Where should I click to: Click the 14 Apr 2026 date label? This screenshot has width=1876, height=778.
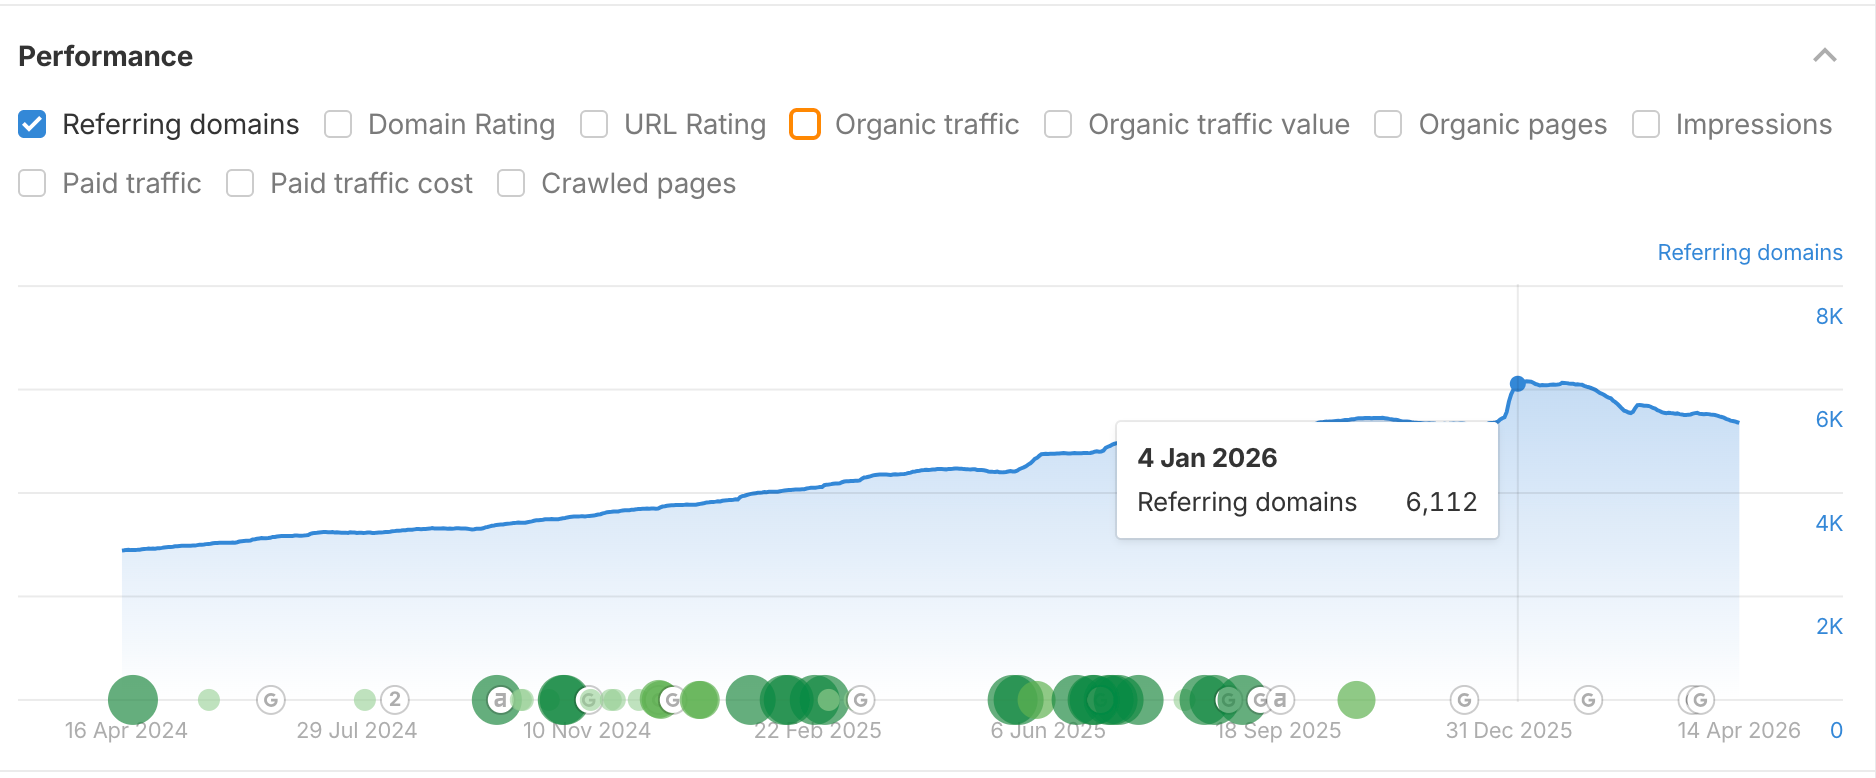click(x=1739, y=731)
